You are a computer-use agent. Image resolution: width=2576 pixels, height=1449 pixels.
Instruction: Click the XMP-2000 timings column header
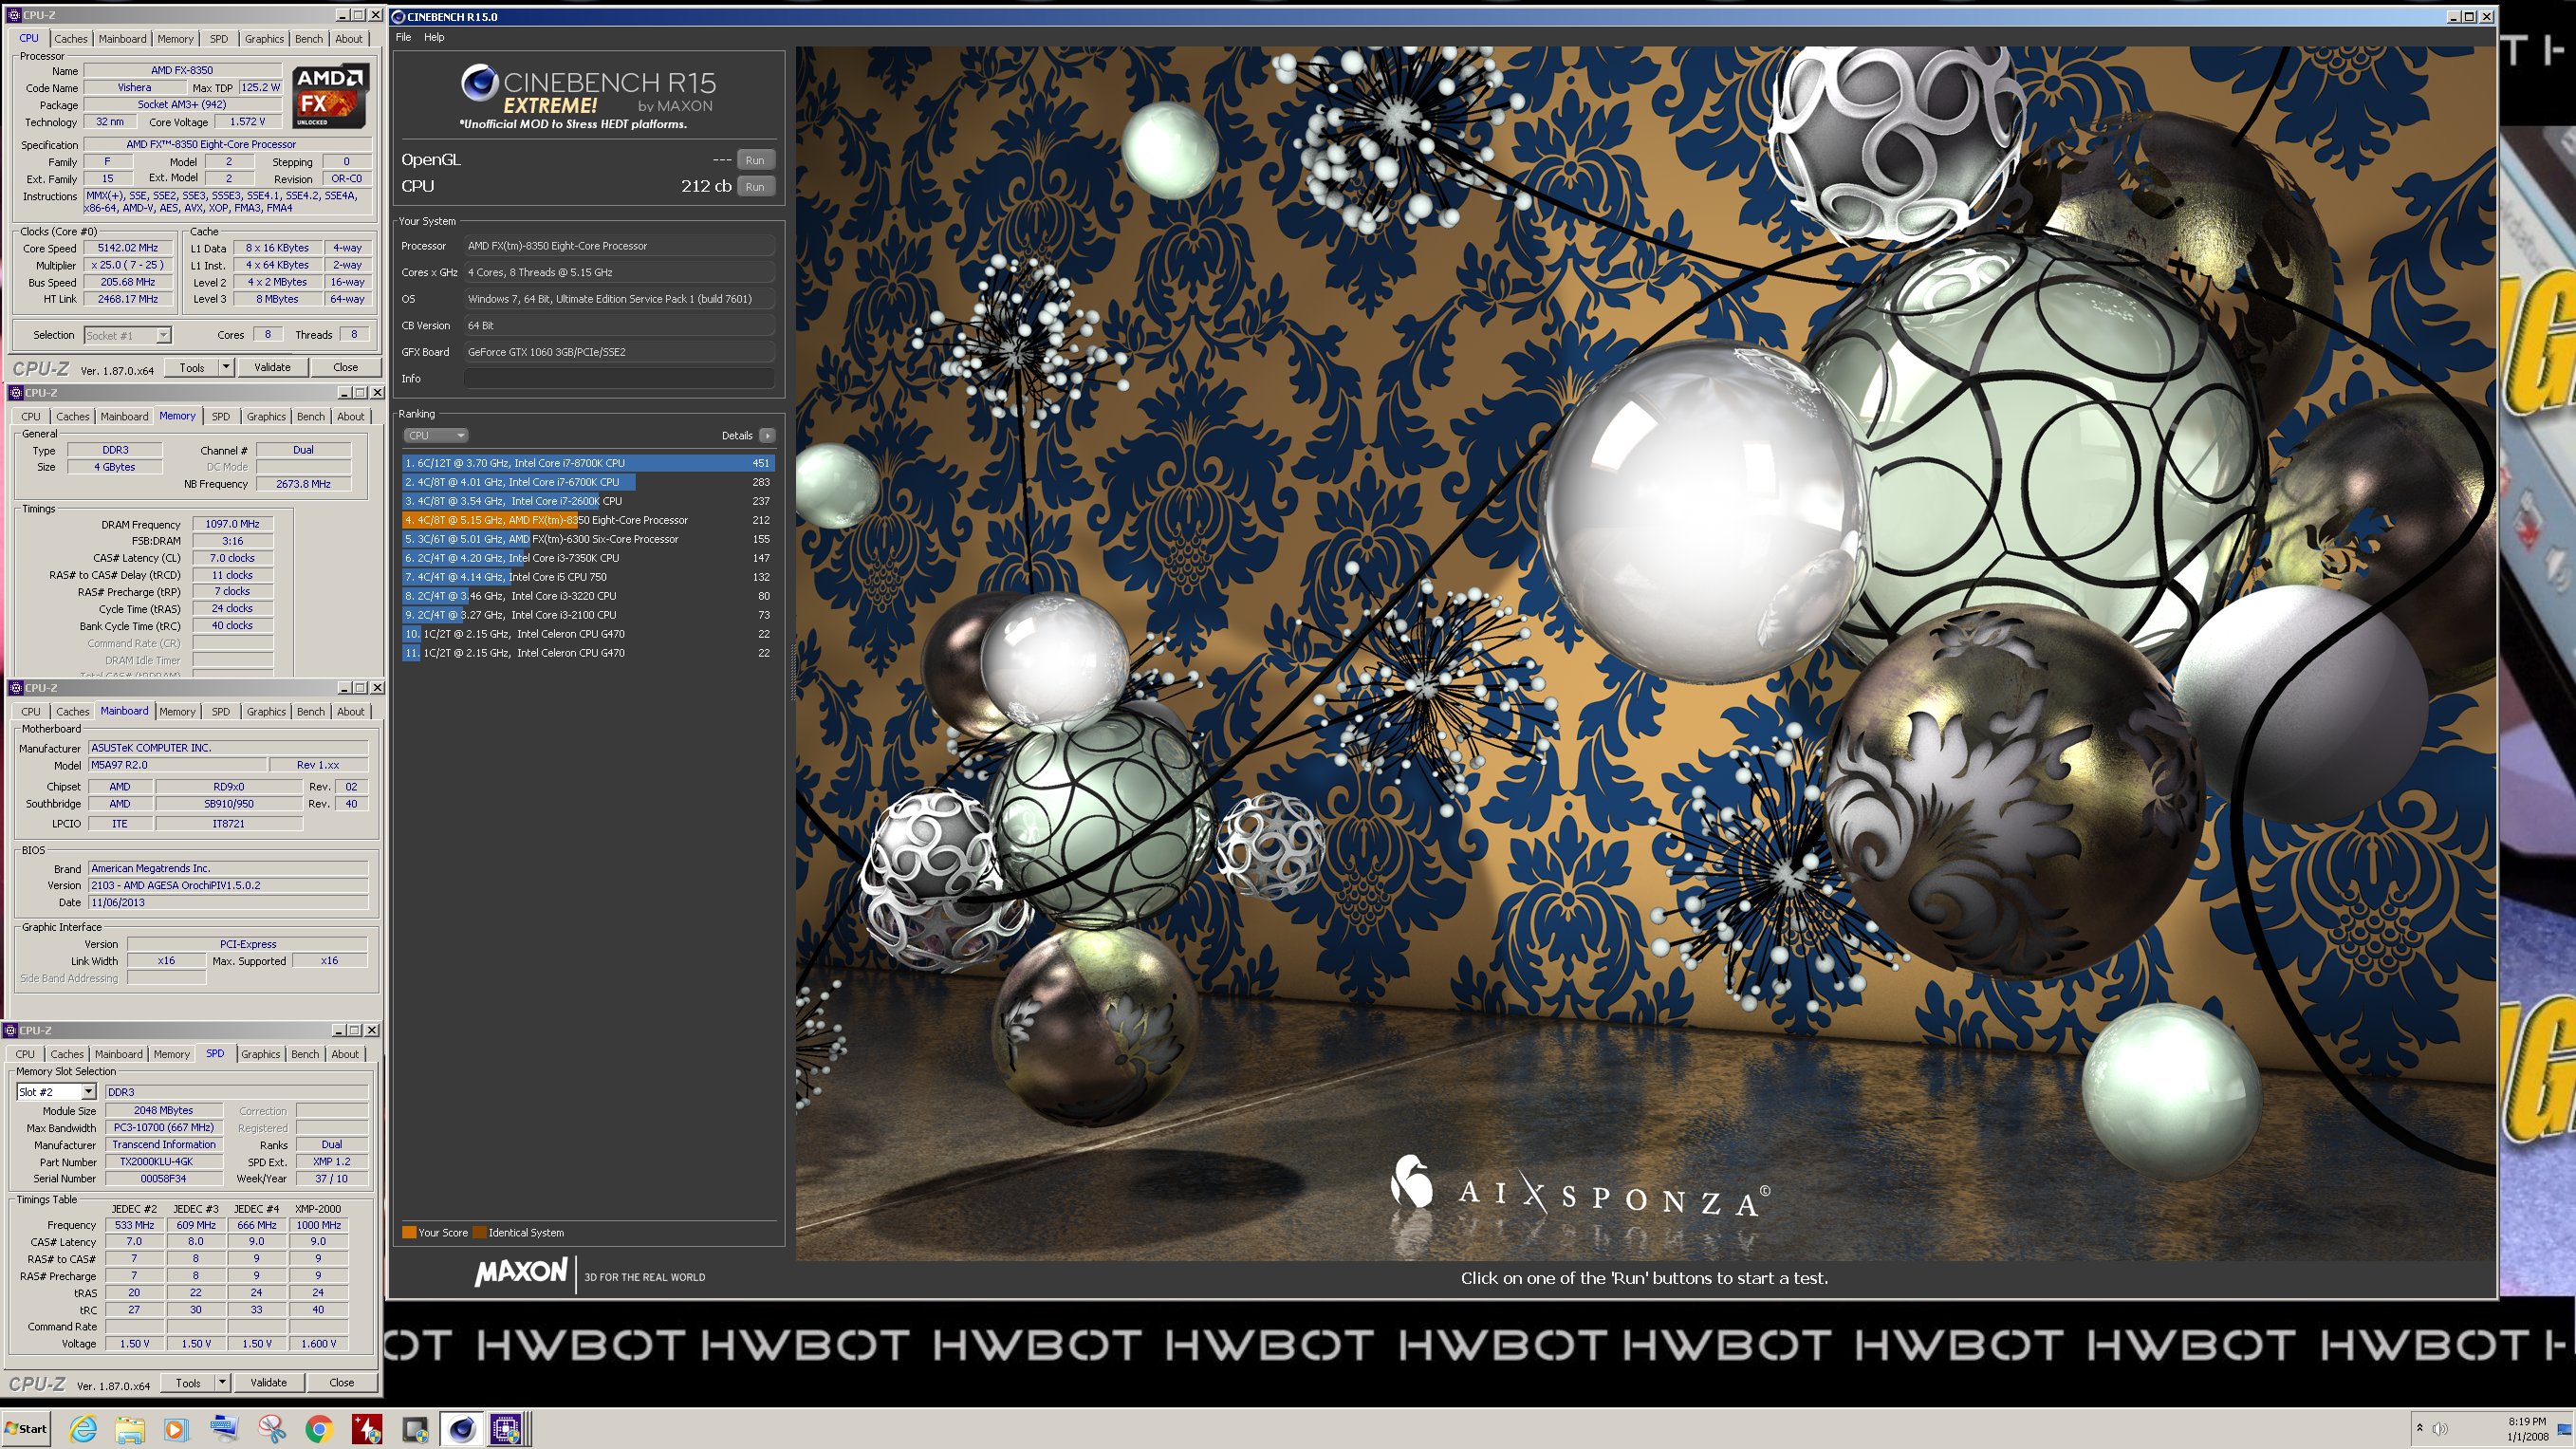coord(318,1209)
